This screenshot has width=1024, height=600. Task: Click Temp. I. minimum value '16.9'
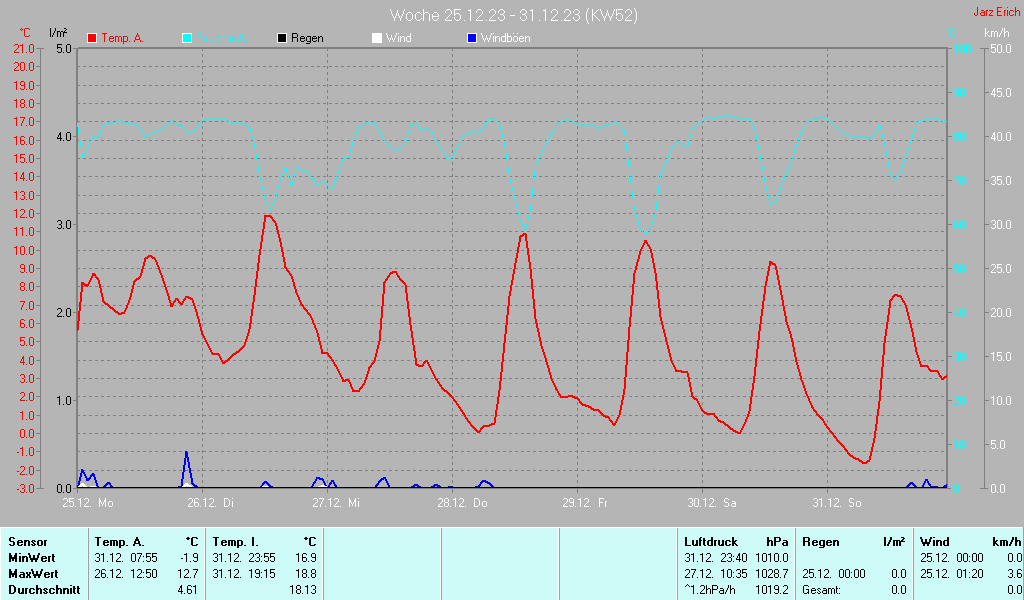point(306,558)
